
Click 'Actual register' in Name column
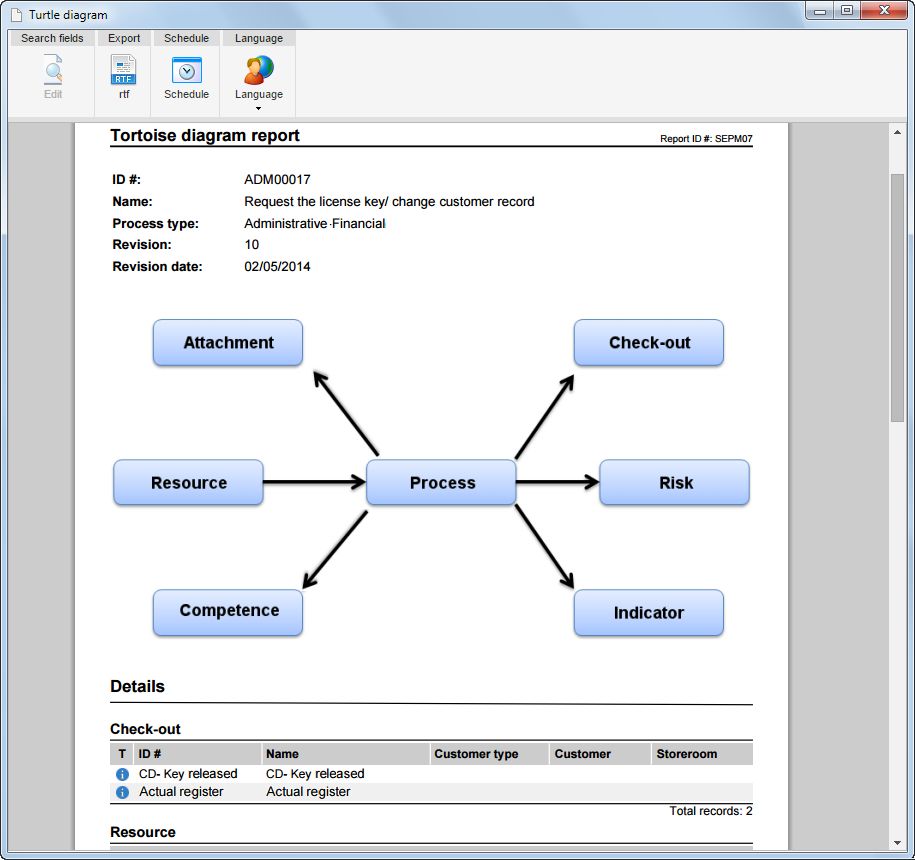[308, 792]
